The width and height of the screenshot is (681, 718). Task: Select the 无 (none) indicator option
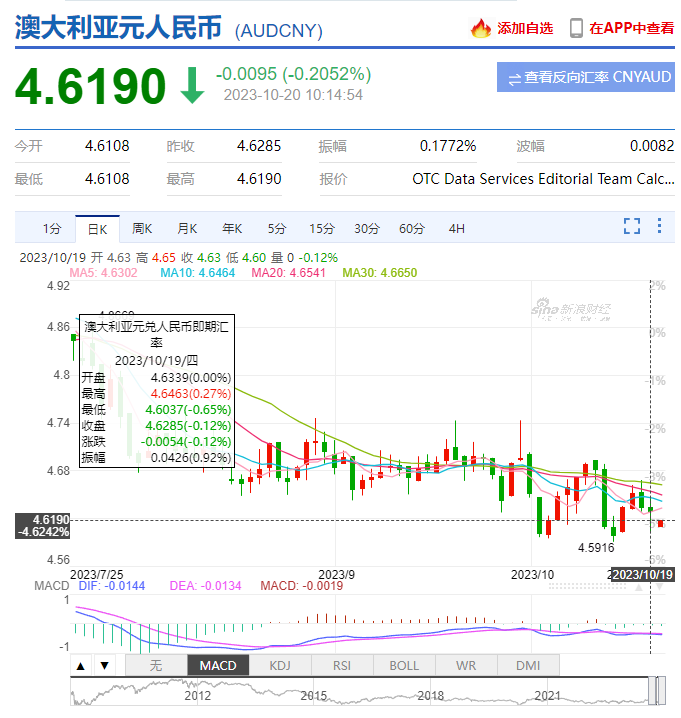[x=155, y=665]
